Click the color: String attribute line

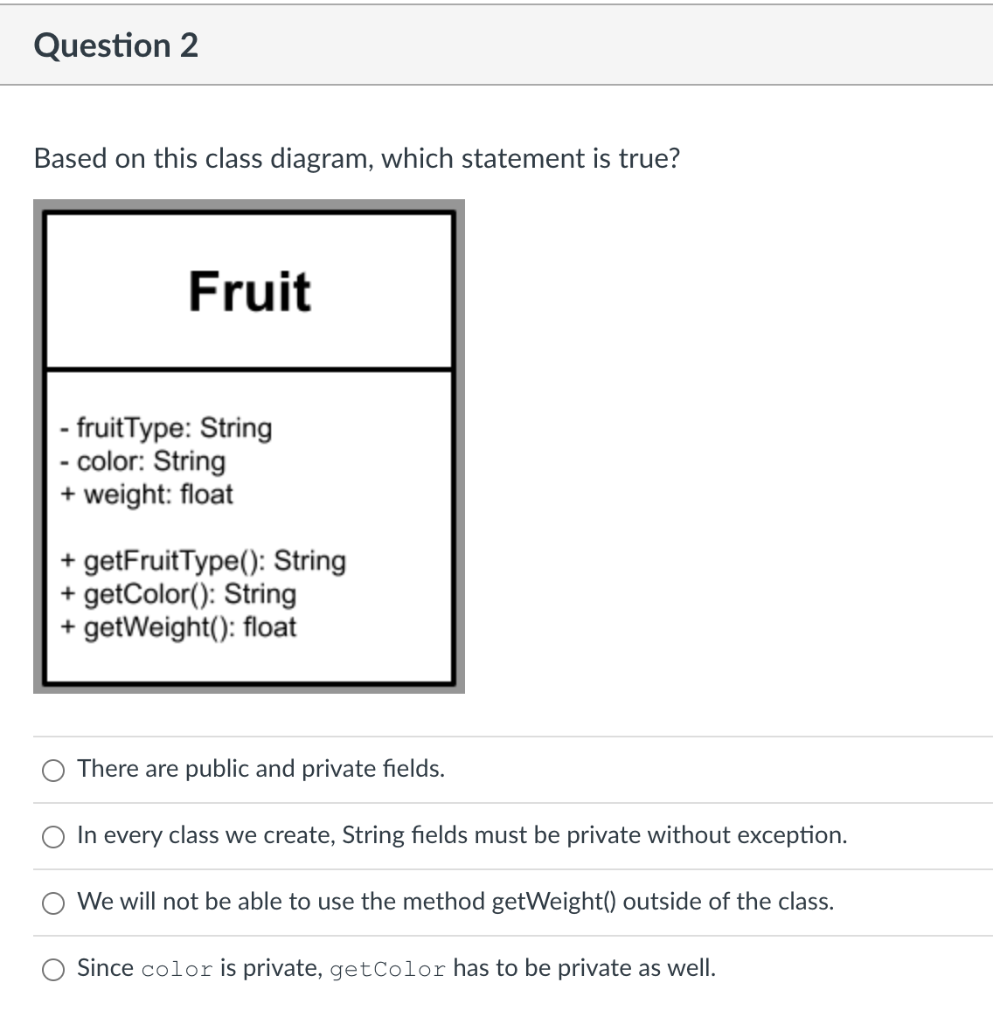tap(142, 461)
